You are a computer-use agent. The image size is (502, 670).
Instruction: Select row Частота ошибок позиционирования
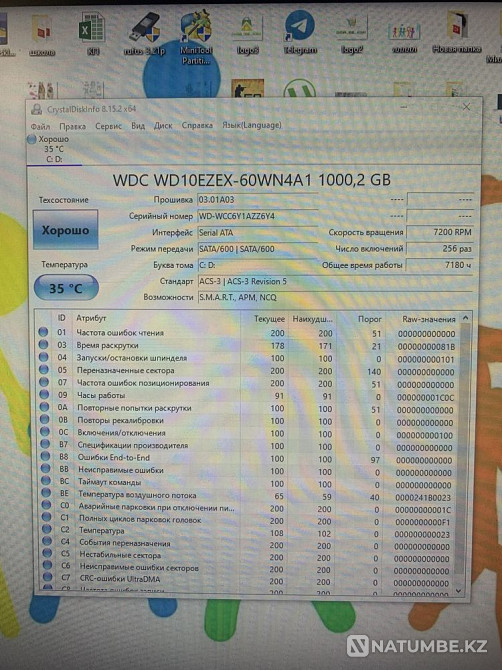click(x=248, y=383)
